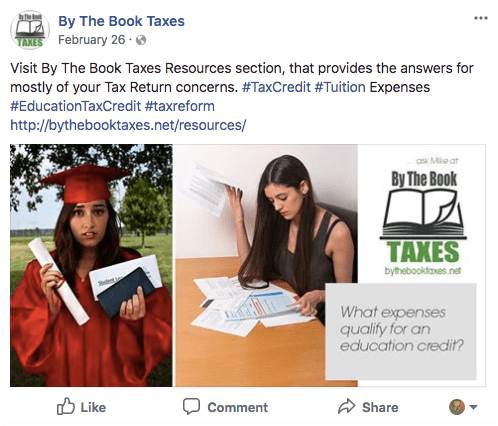The image size is (498, 426).
Task: Follow the #Tuition hashtag
Action: 340,87
